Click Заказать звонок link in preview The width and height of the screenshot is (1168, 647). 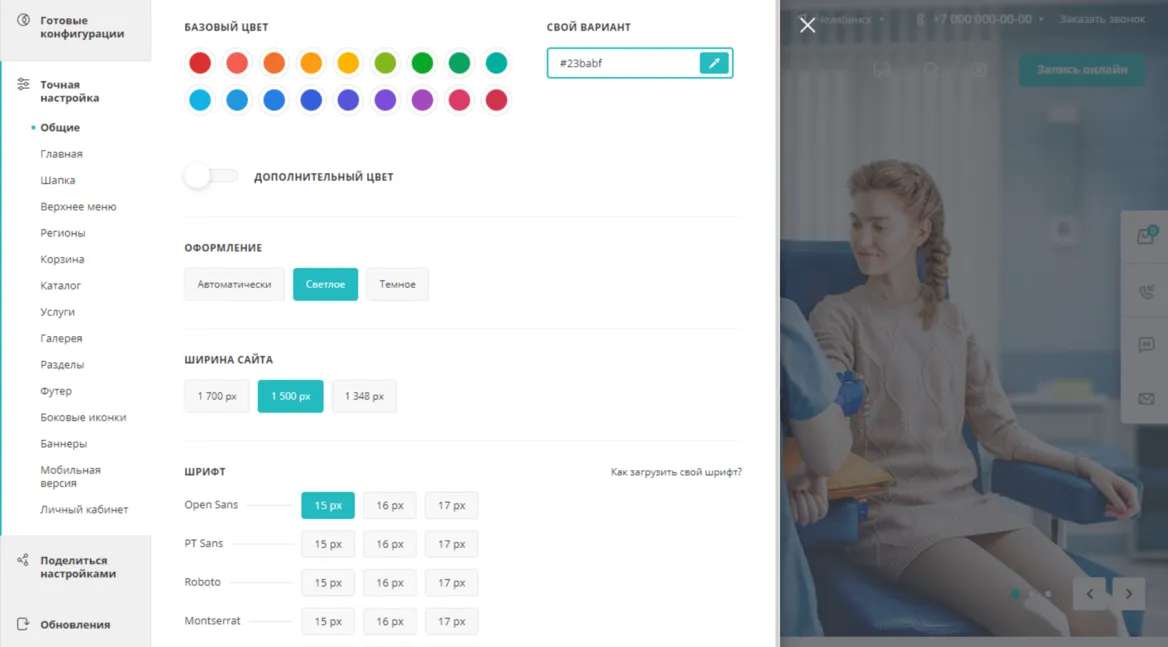[1102, 19]
